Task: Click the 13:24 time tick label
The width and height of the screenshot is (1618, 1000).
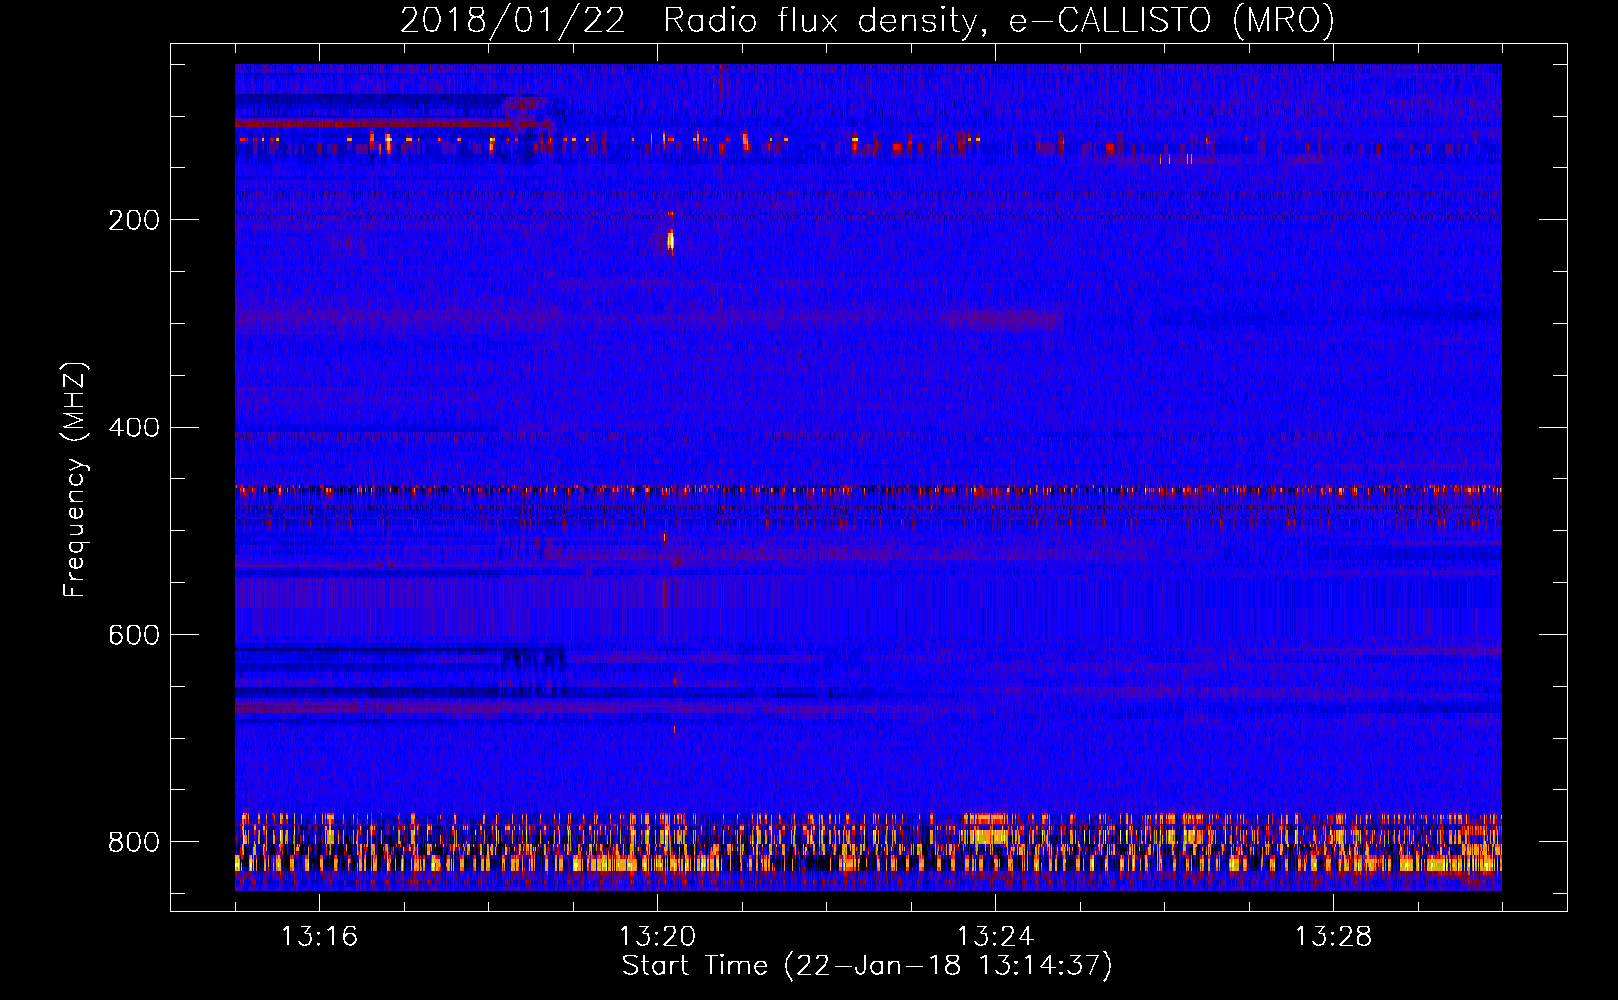Action: click(995, 937)
